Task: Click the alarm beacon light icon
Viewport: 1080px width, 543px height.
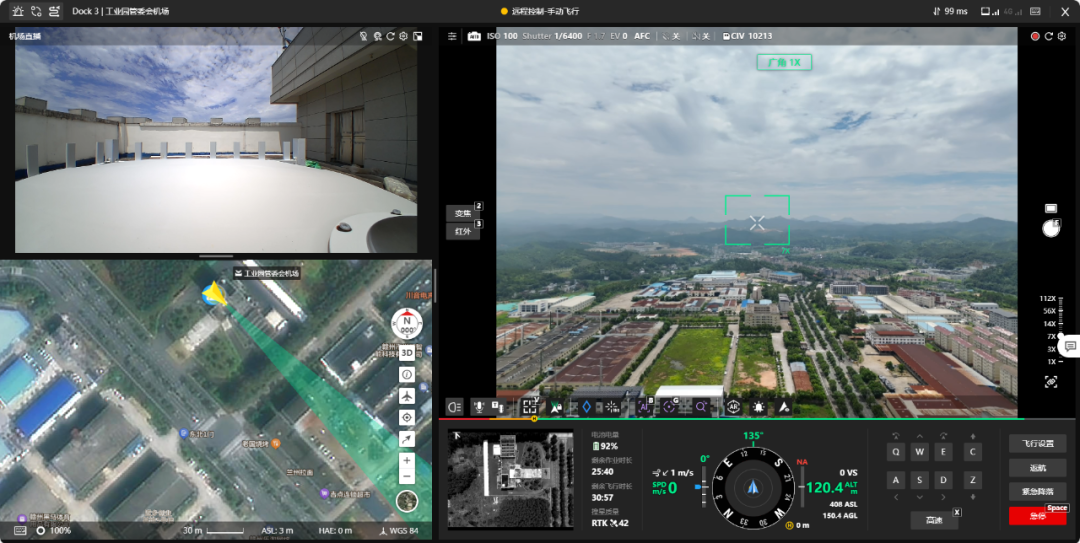Action: click(758, 407)
